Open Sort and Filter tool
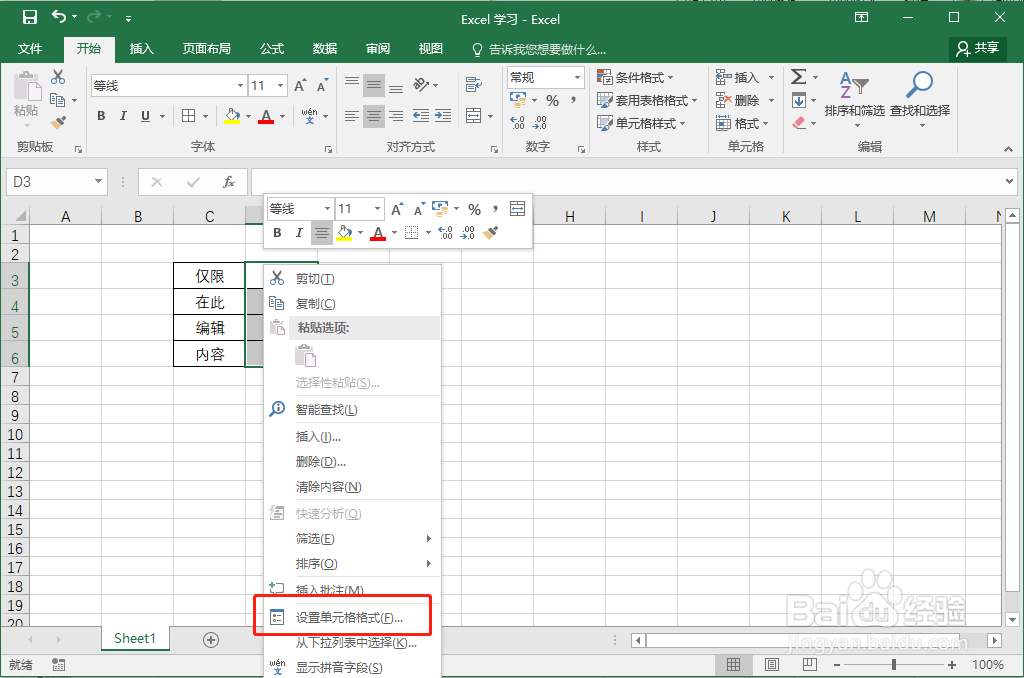1024x678 pixels. coord(854,99)
